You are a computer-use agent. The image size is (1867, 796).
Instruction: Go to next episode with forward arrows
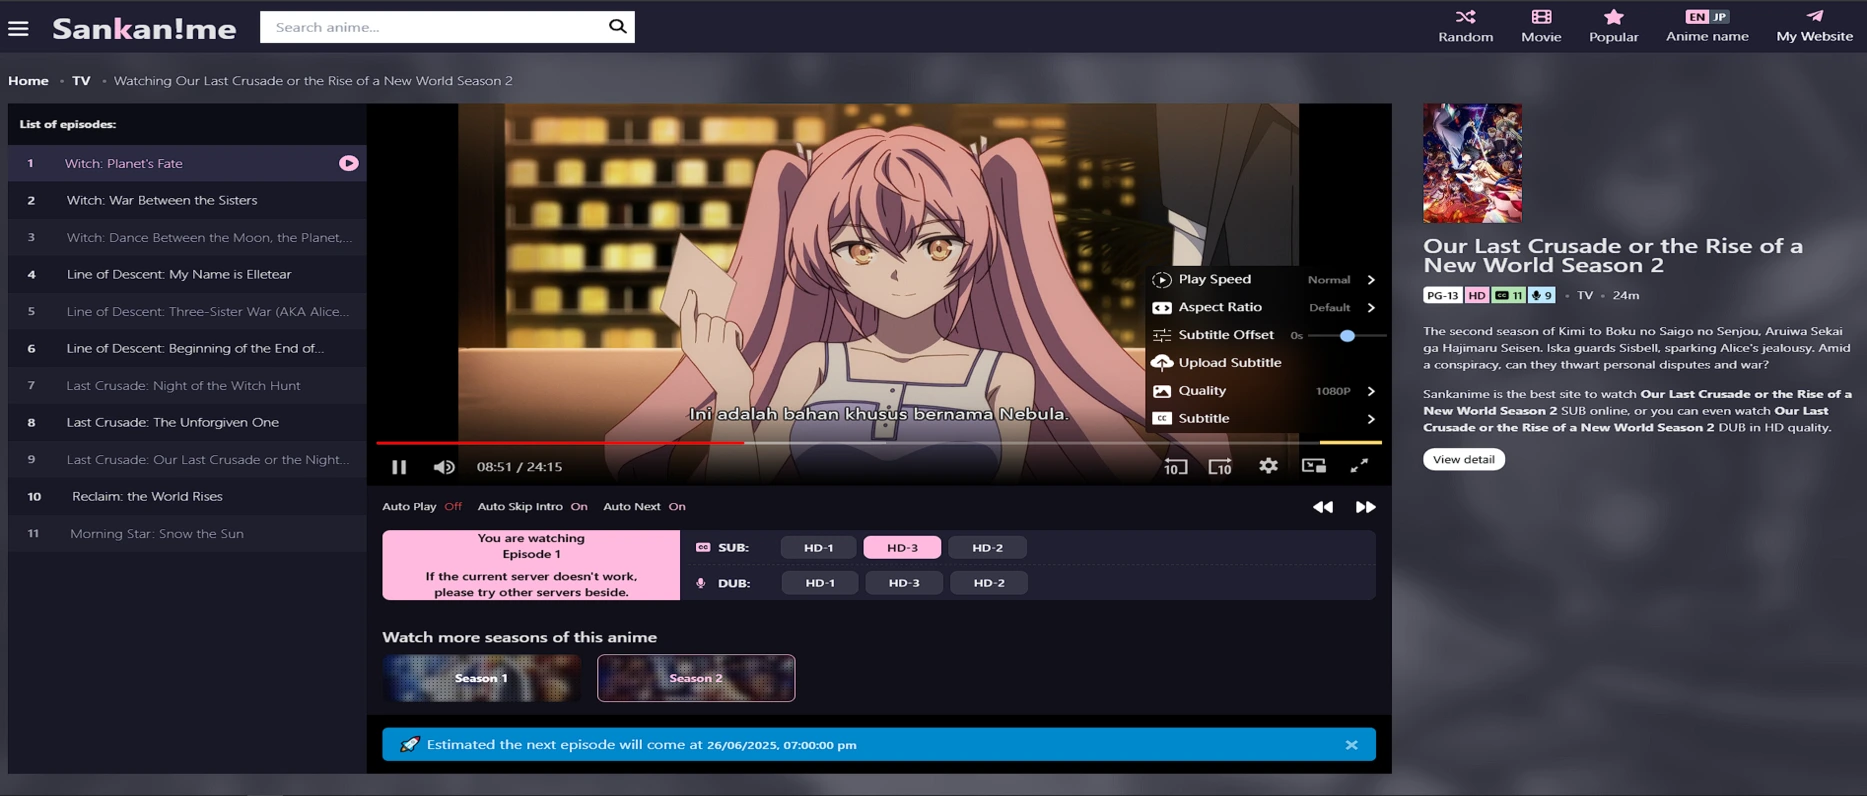coord(1365,507)
